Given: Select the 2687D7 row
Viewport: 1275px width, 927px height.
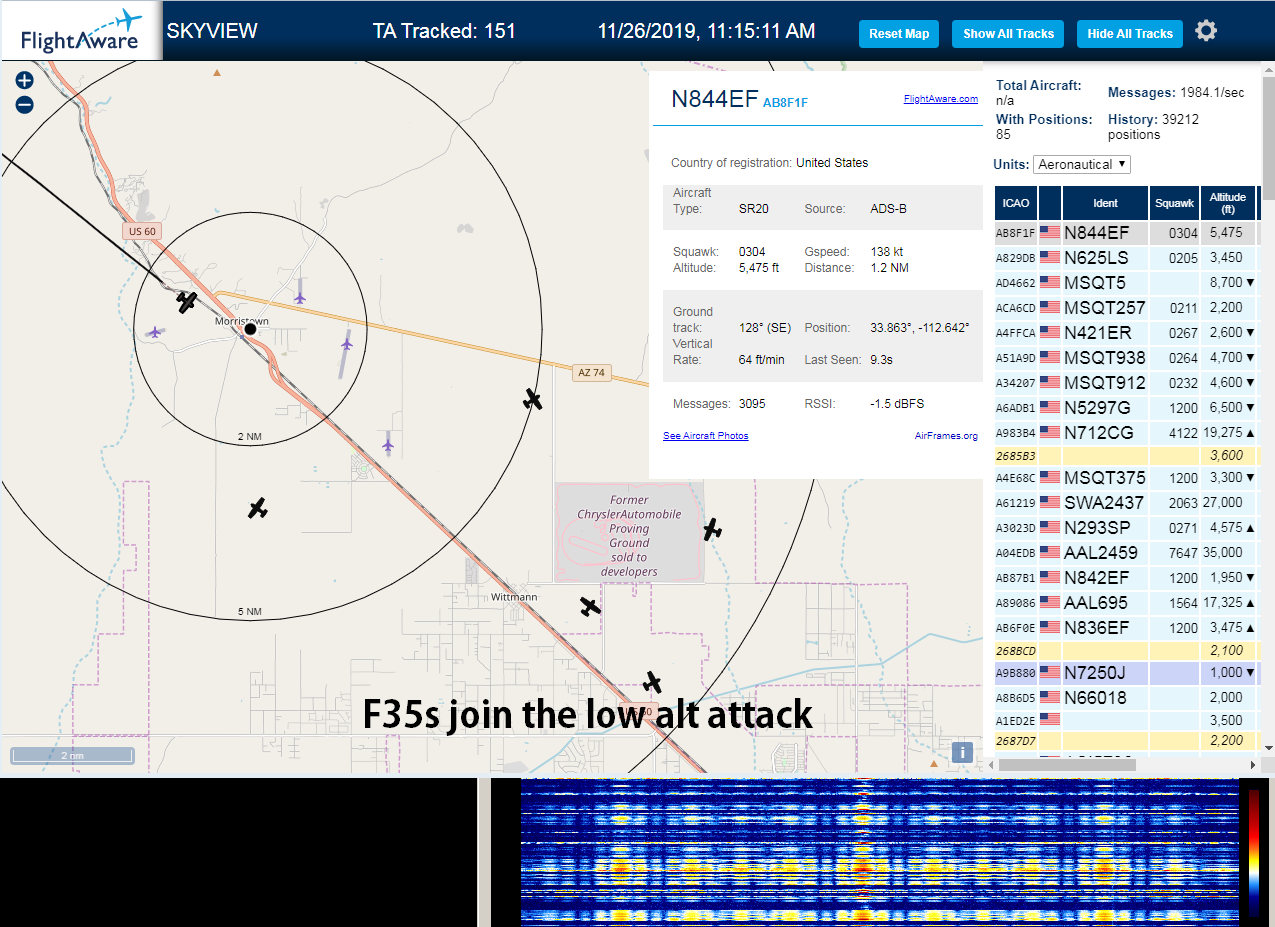Looking at the screenshot, I should (x=1125, y=741).
